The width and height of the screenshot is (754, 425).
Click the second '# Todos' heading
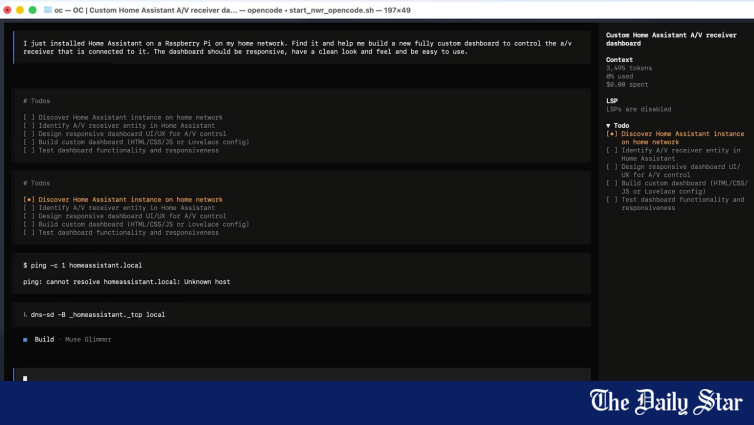(37, 183)
